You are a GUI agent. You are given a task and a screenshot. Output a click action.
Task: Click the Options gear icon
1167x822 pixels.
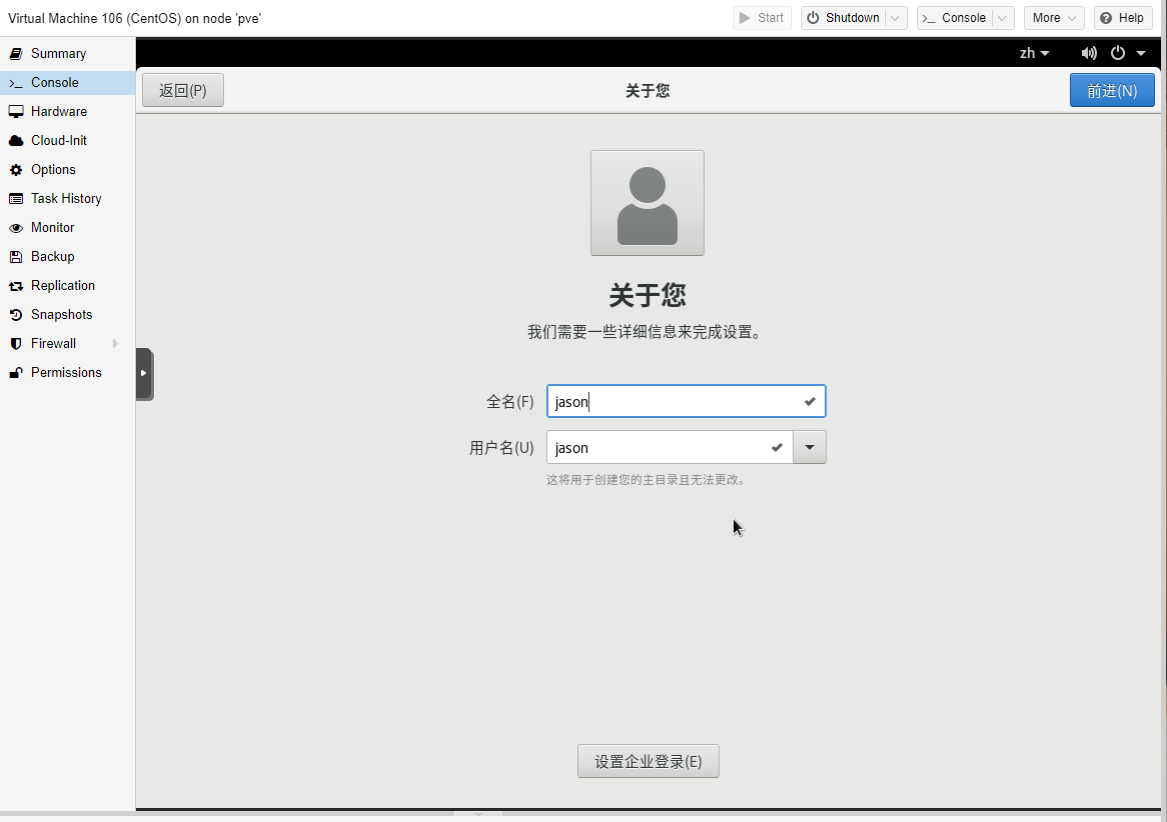point(16,170)
